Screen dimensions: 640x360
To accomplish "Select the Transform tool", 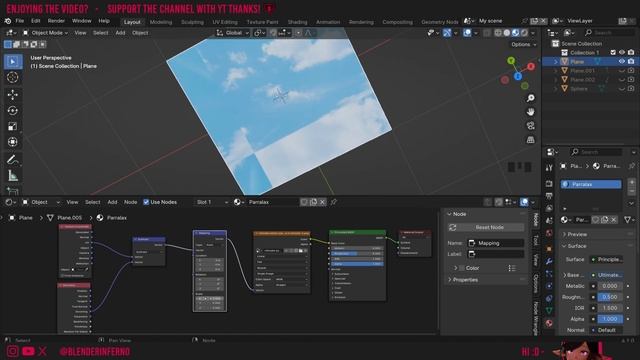I will click(13, 142).
